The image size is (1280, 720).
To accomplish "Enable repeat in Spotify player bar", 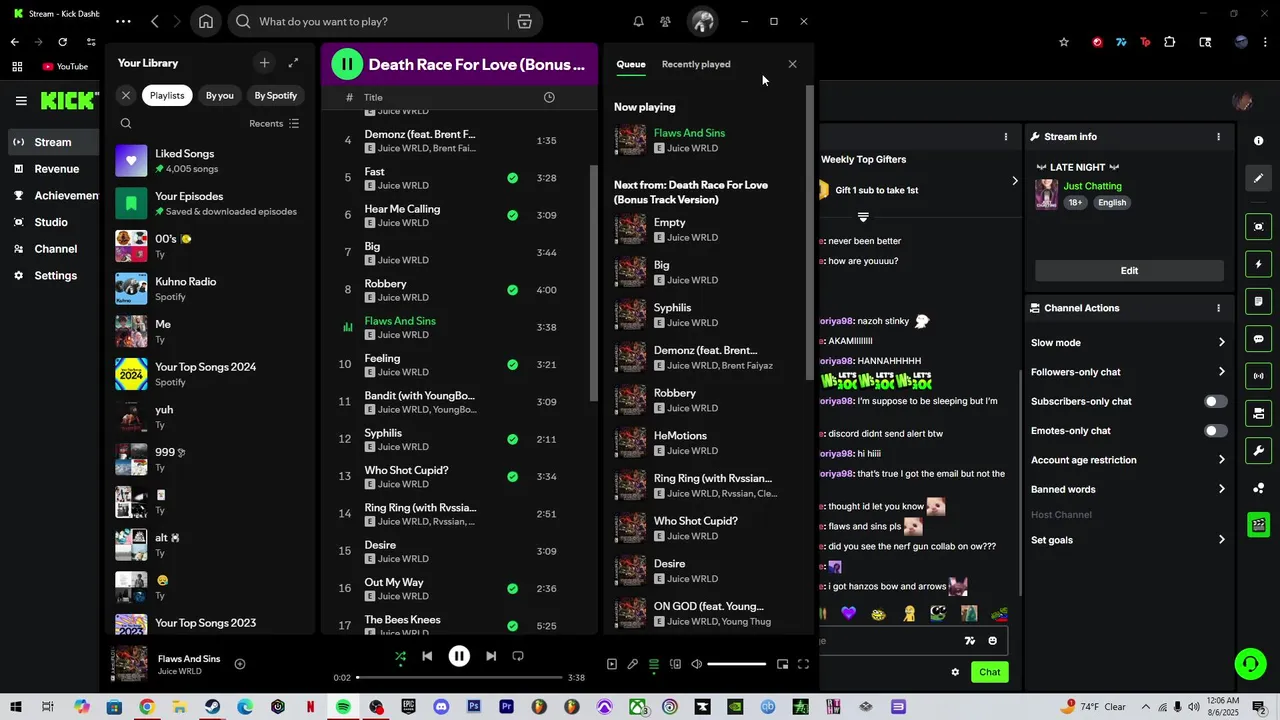I will click(x=518, y=656).
